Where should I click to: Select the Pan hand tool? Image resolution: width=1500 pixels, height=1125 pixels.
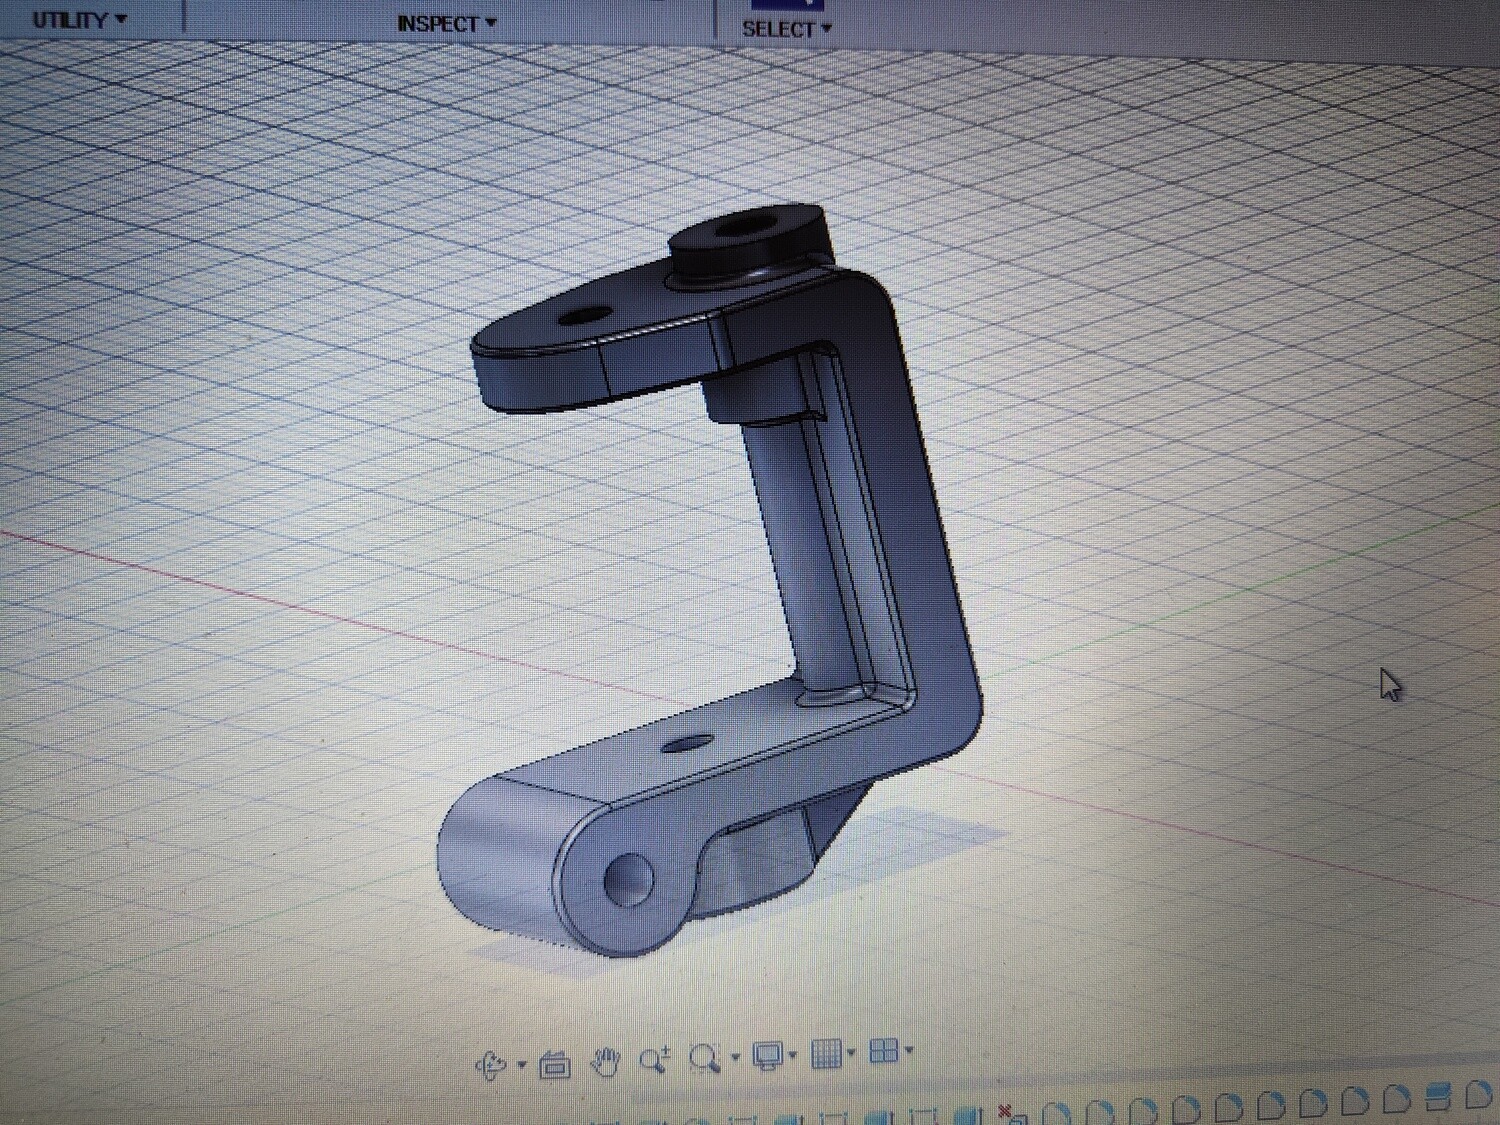click(605, 1061)
